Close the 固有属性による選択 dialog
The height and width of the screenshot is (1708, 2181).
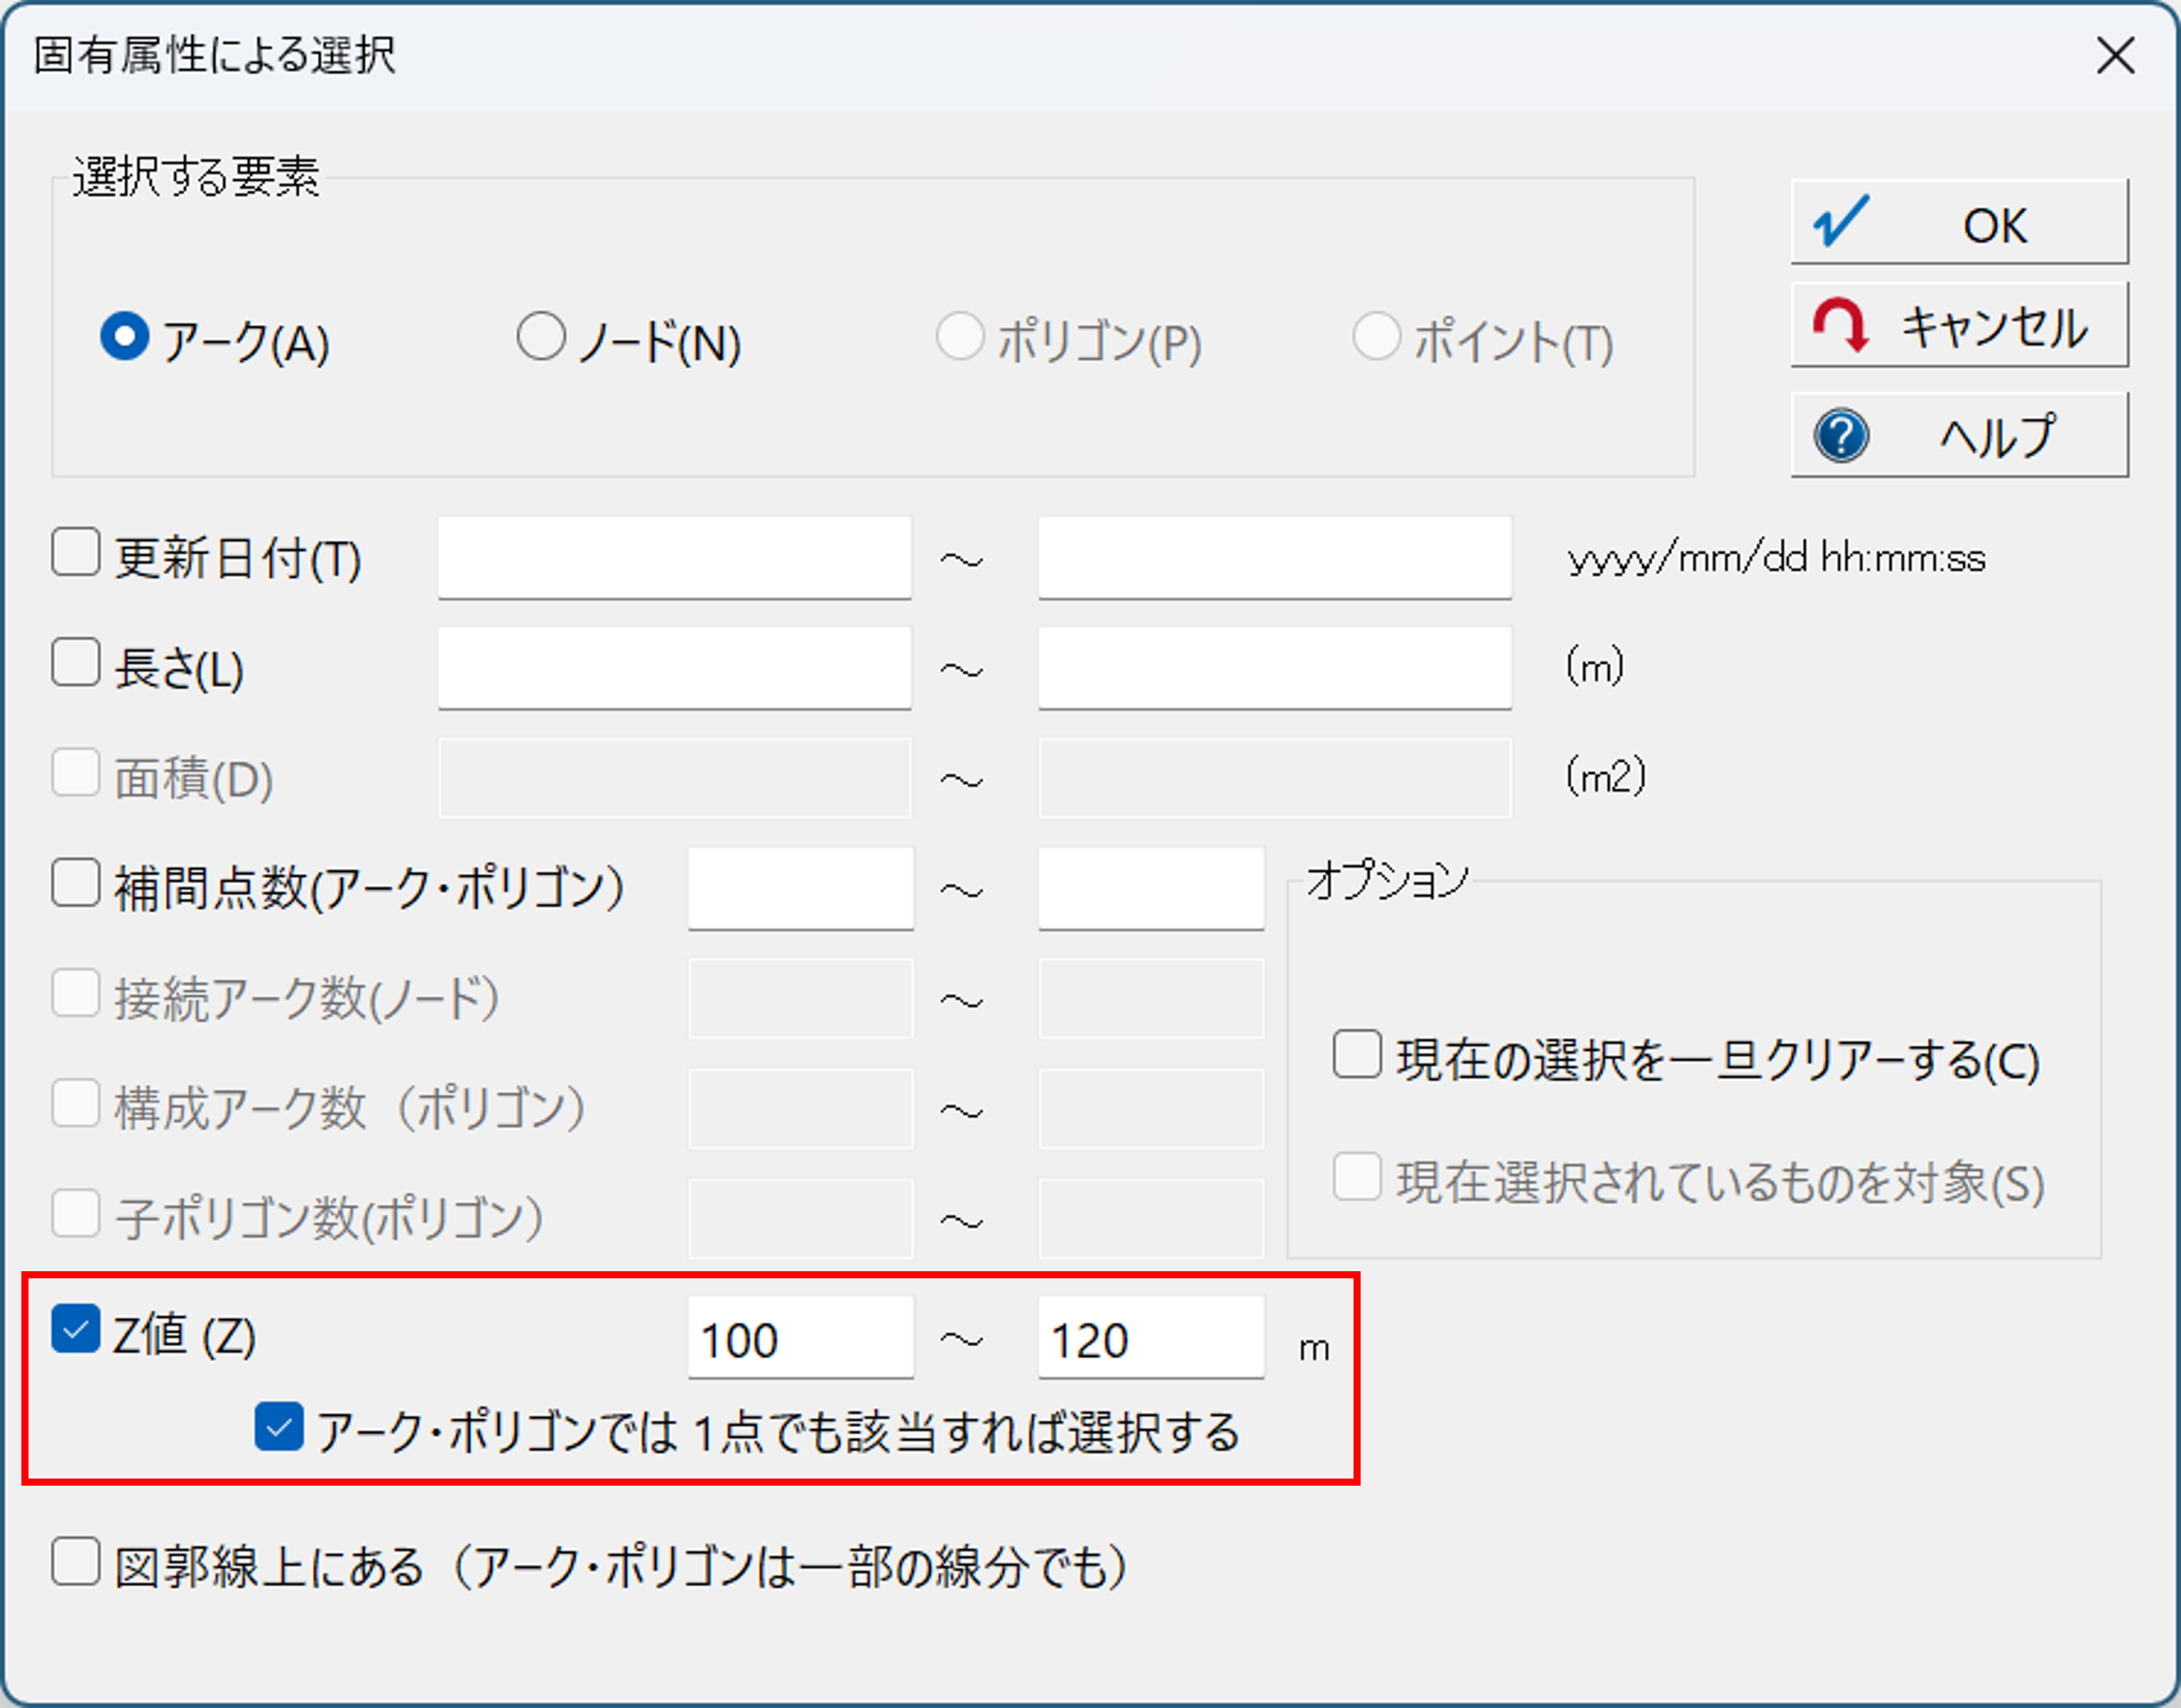[2114, 56]
